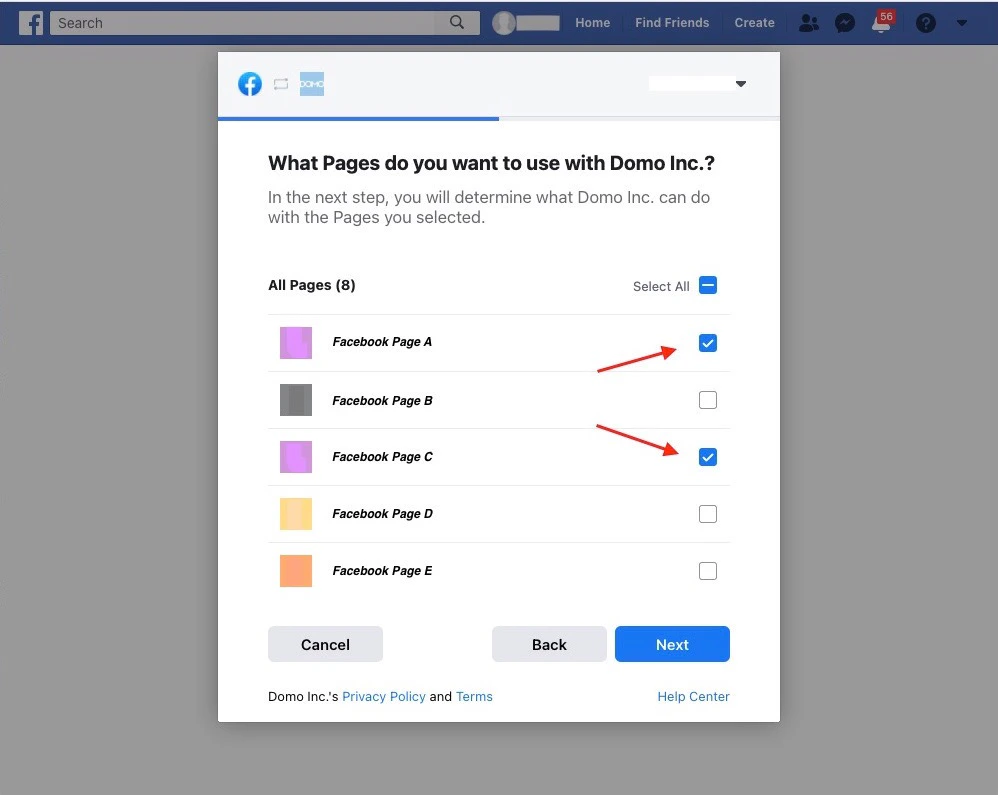Open Friend Requests icon
This screenshot has height=795, width=998.
808,23
